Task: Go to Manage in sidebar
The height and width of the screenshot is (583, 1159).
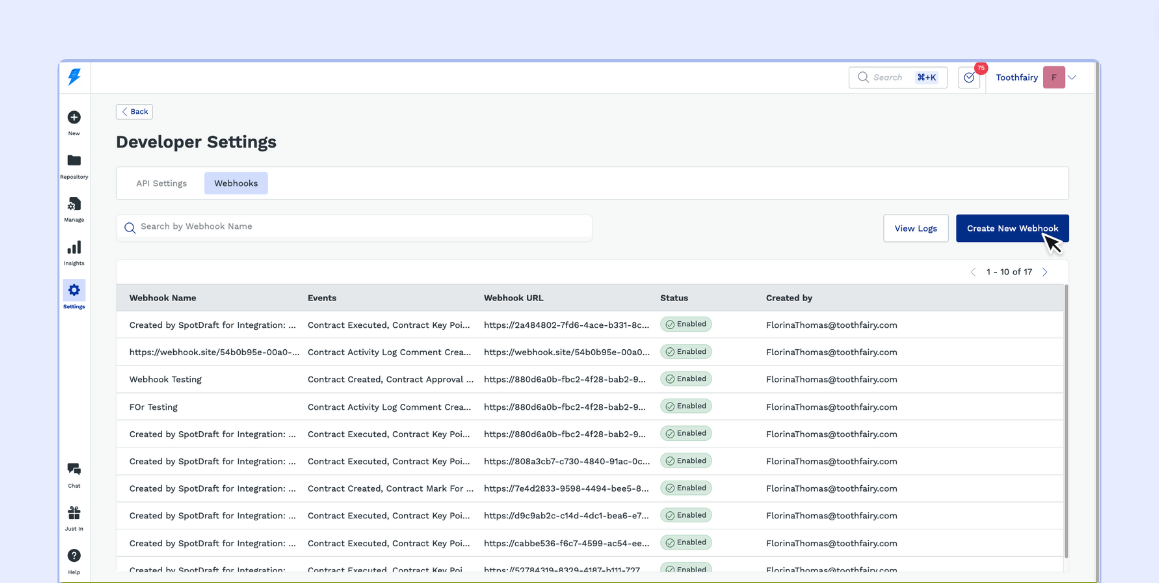Action: click(74, 205)
